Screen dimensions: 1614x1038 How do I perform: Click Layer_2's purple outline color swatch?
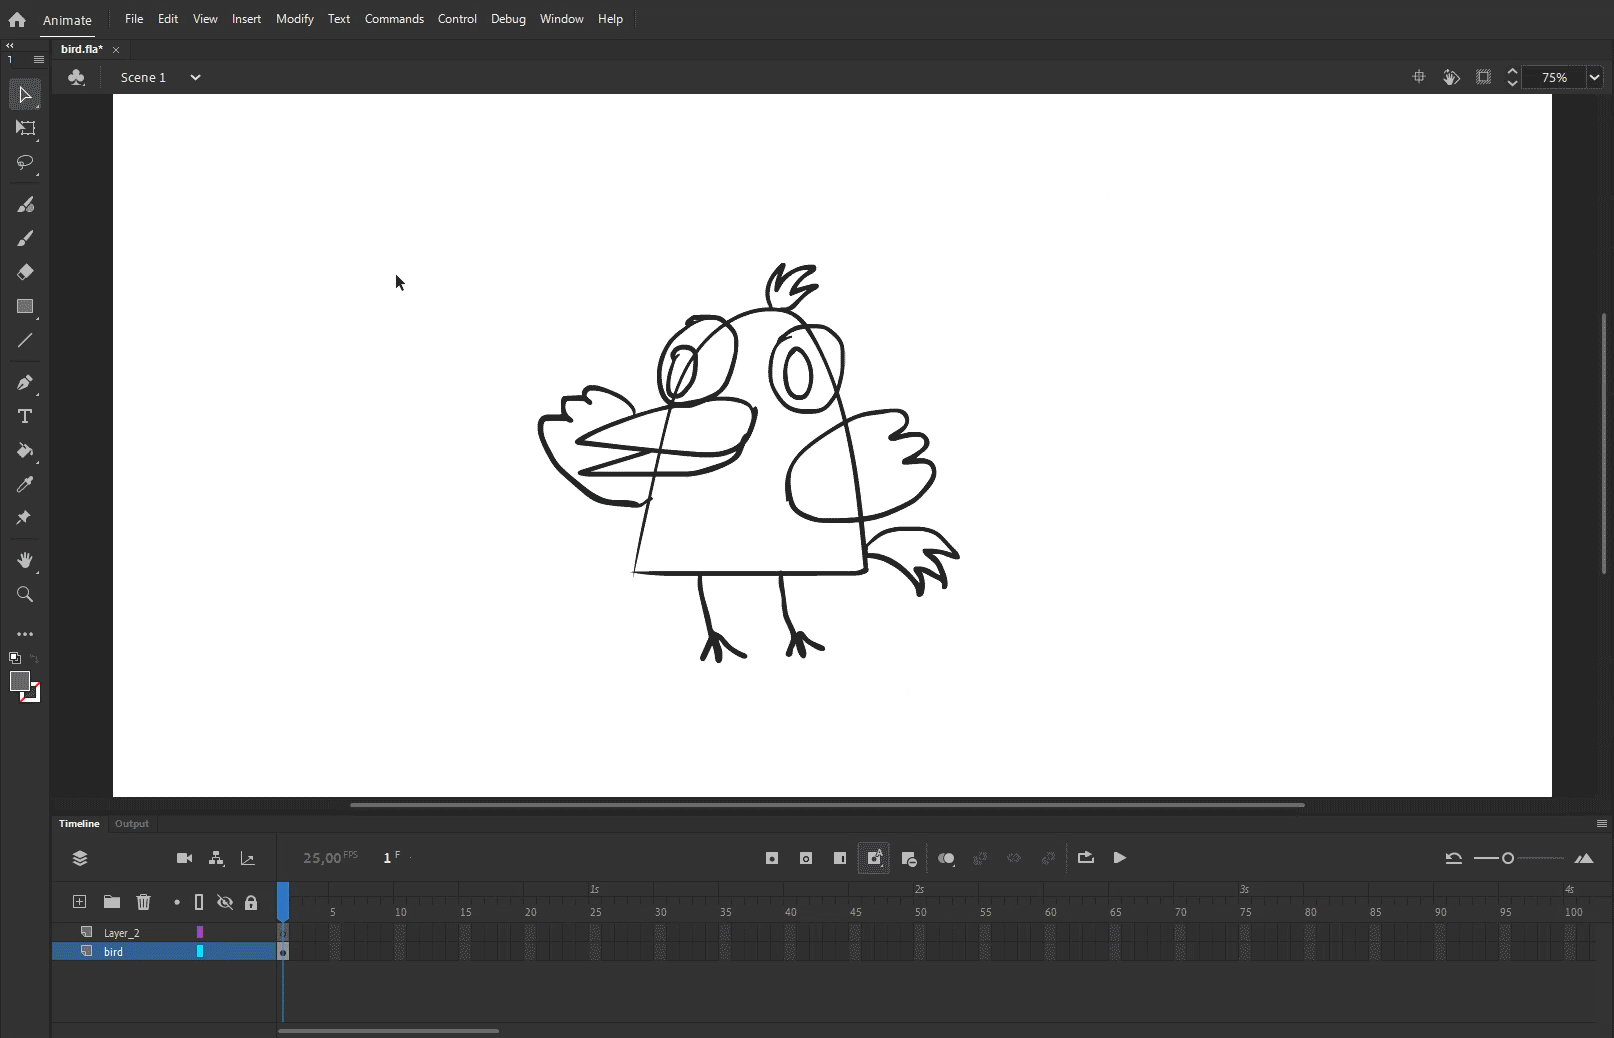click(x=200, y=932)
